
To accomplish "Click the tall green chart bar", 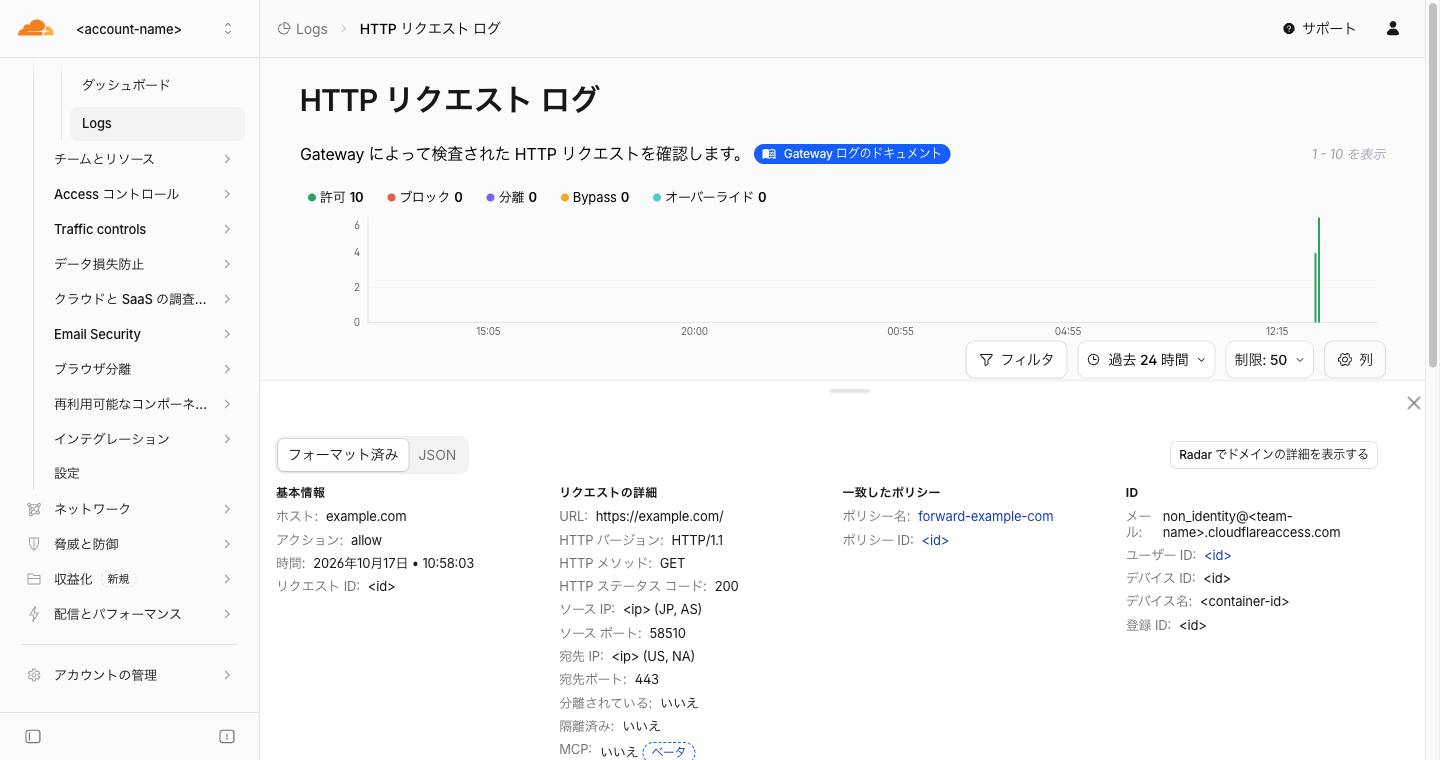I will click(x=1319, y=270).
